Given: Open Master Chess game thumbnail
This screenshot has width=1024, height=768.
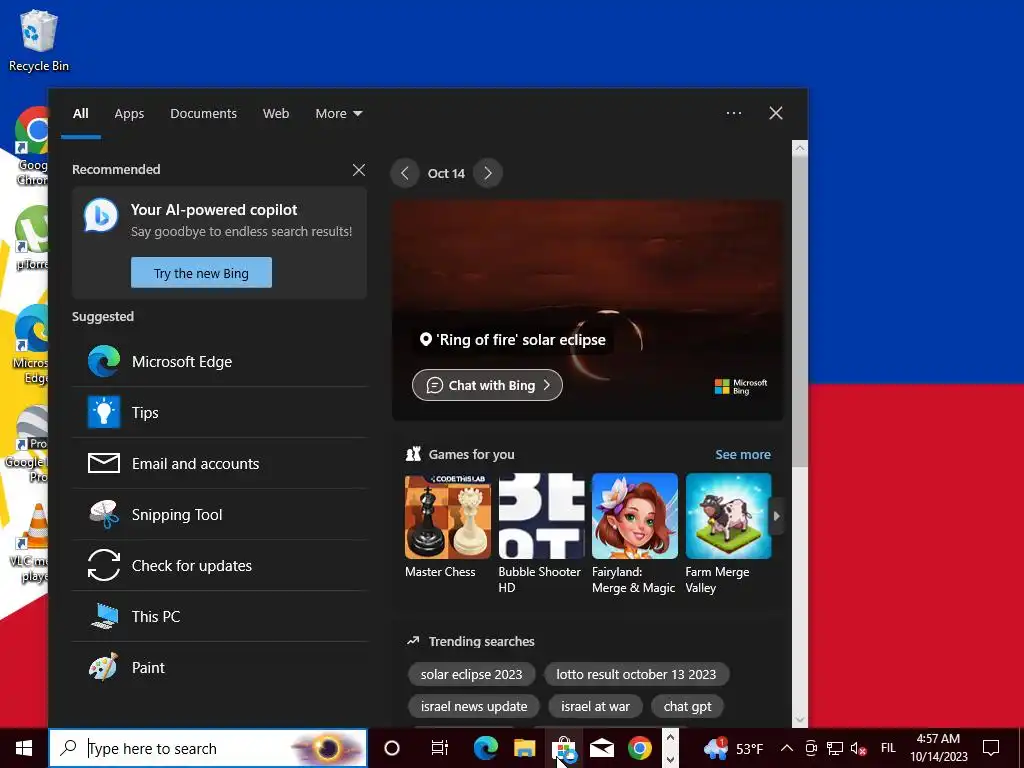Looking at the screenshot, I should (447, 516).
